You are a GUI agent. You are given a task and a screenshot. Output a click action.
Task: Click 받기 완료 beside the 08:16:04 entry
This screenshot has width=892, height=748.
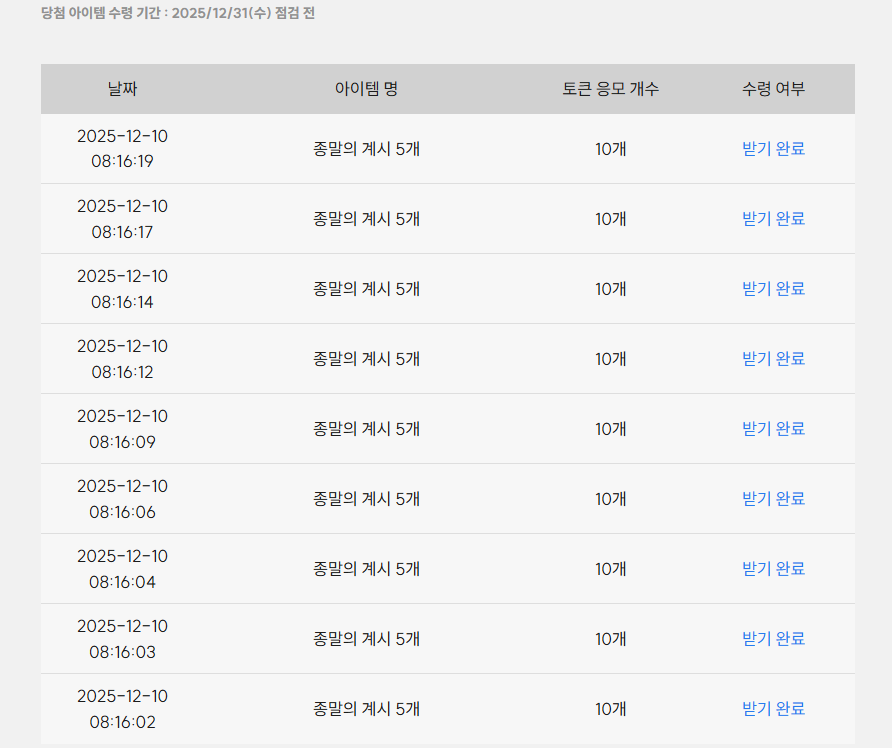(x=773, y=569)
